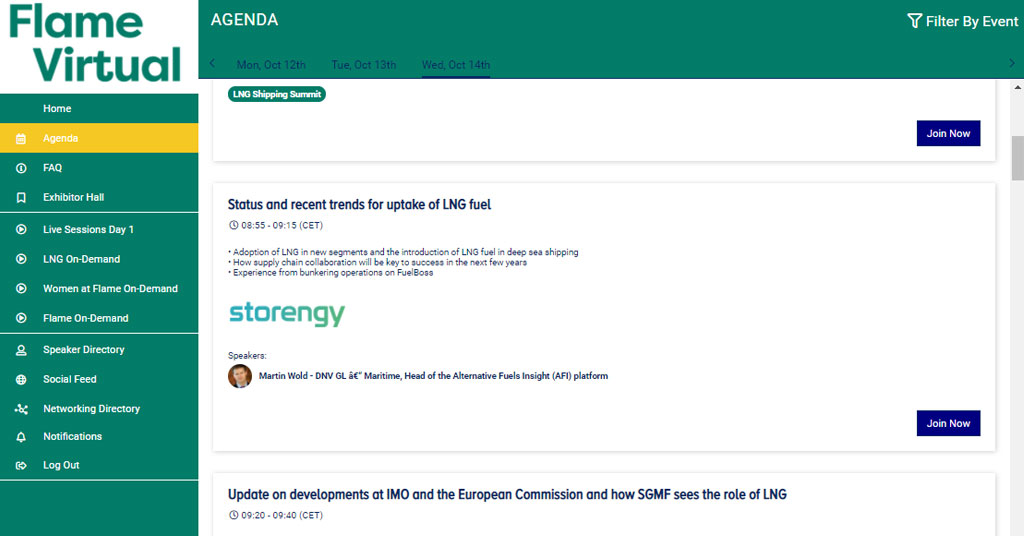Click the Women at Flame On-Demand play icon

click(21, 289)
